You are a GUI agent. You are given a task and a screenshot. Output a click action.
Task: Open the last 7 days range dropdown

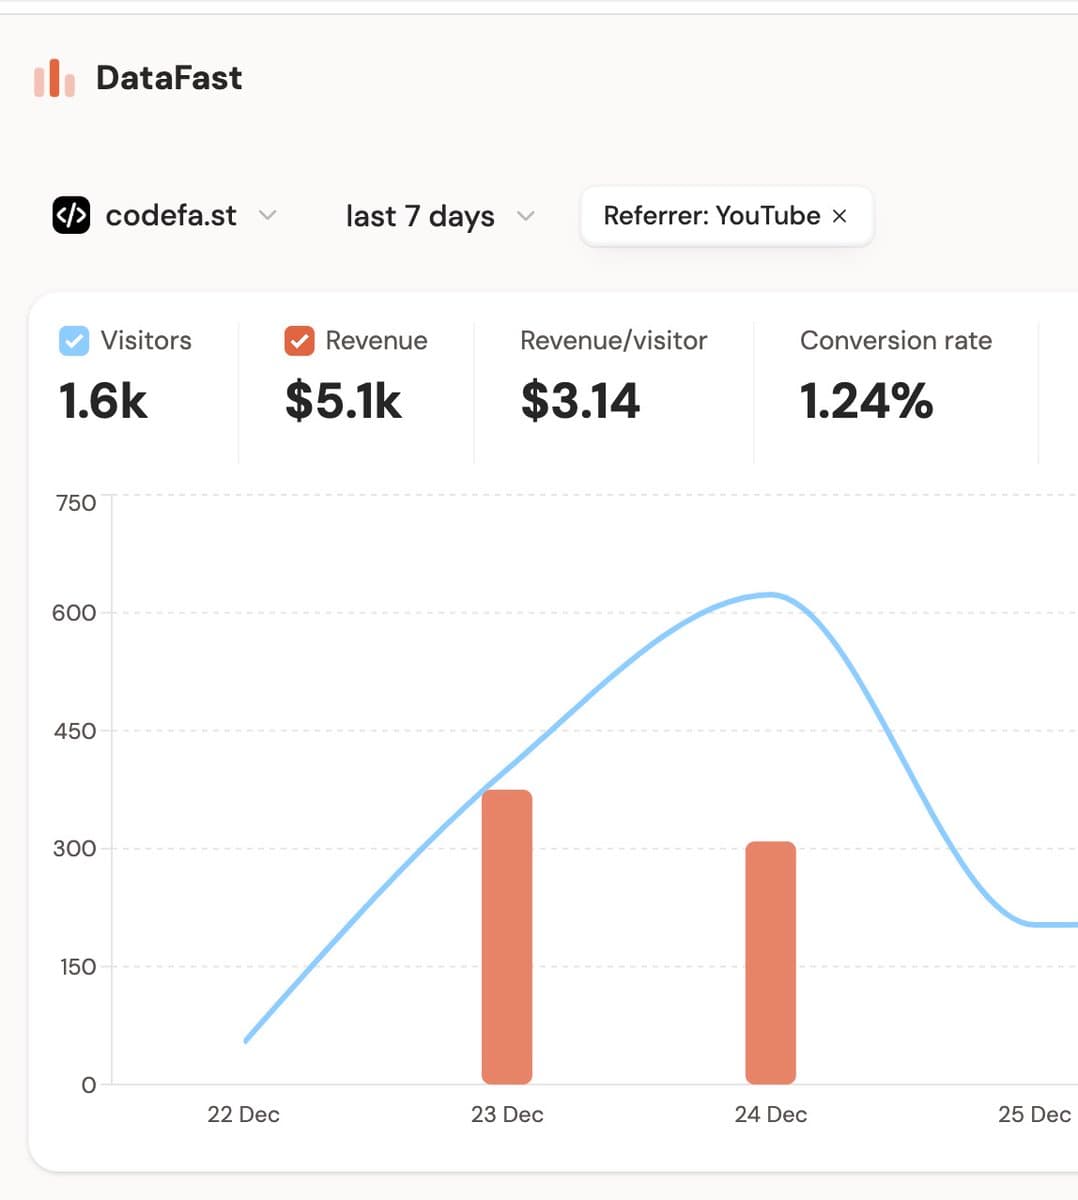(440, 216)
